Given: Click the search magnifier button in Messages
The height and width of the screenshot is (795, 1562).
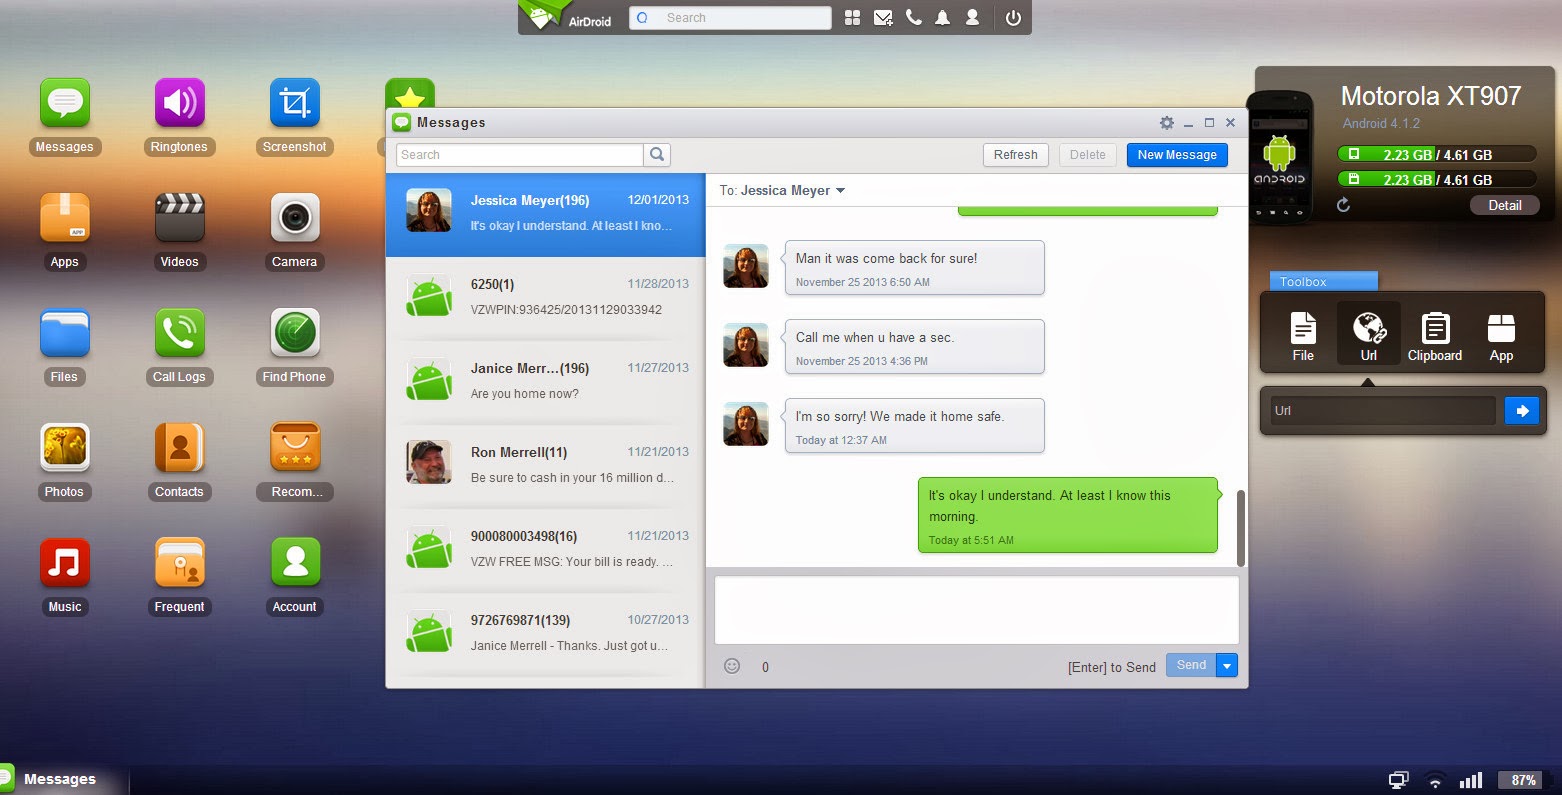Looking at the screenshot, I should (657, 155).
